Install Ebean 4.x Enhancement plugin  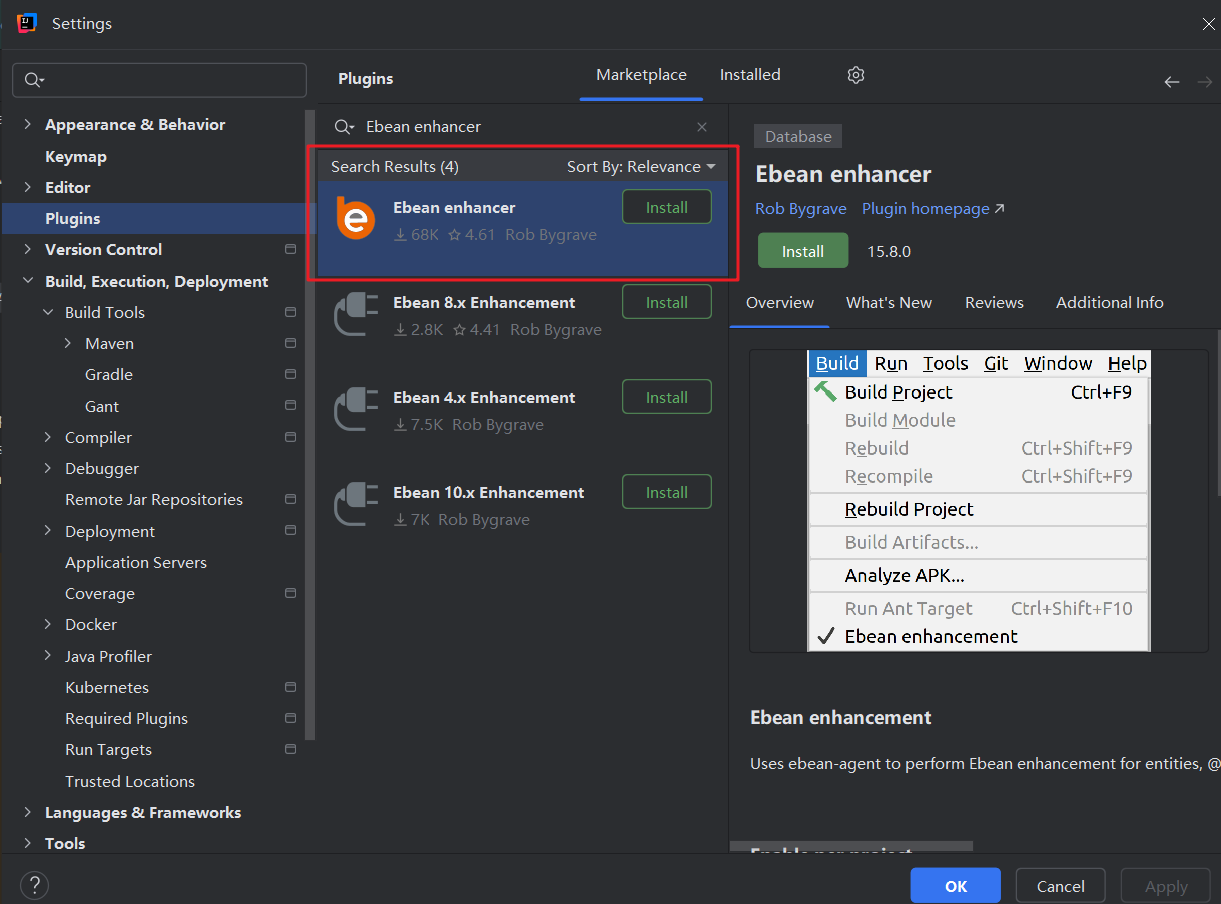(x=667, y=398)
